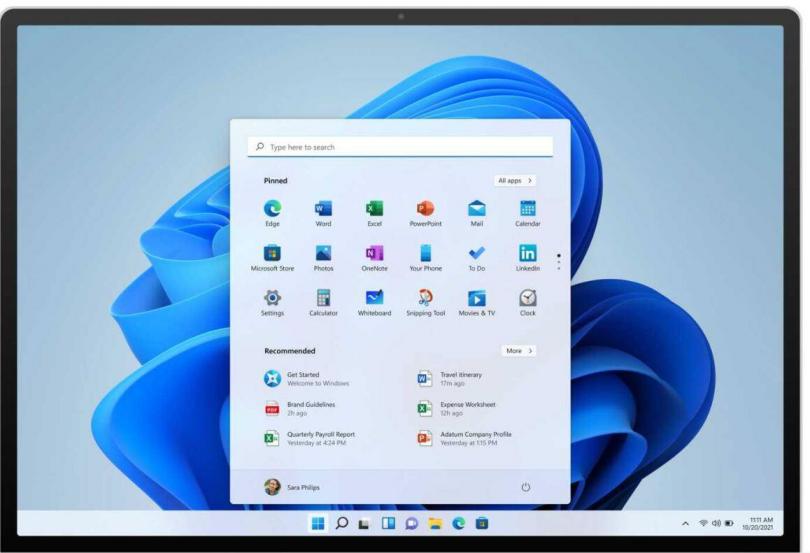Launch Edge from the taskbar

pyautogui.click(x=459, y=524)
